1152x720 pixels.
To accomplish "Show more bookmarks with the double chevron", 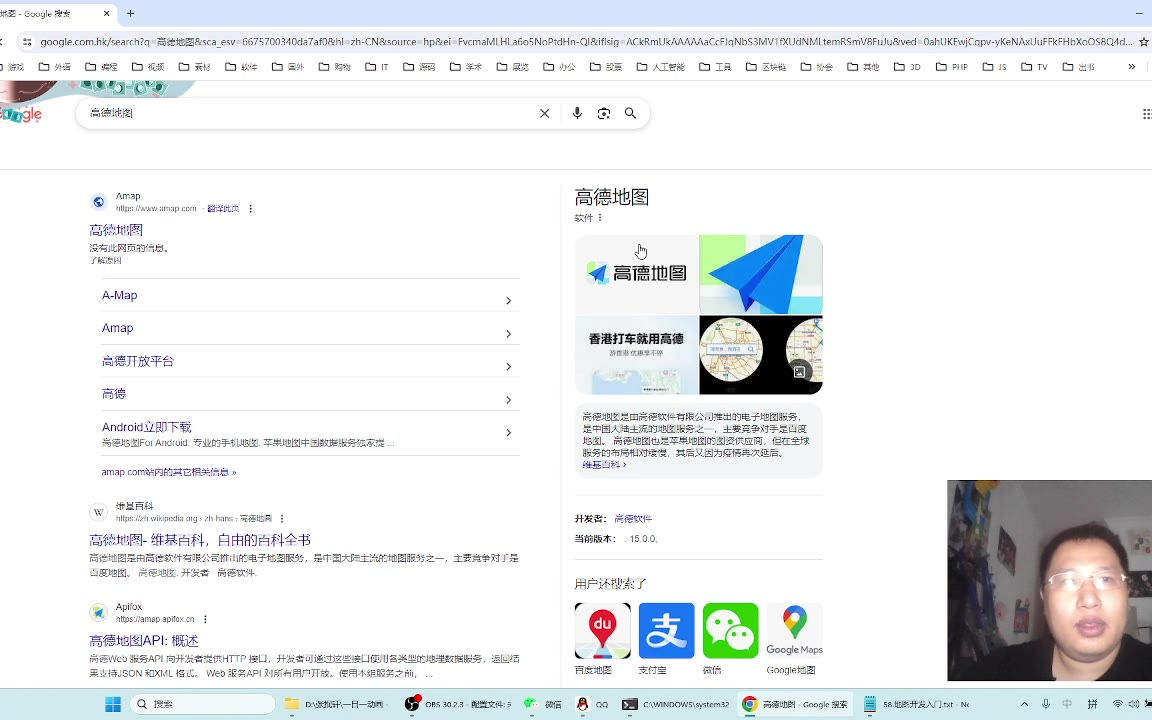I will point(1131,67).
